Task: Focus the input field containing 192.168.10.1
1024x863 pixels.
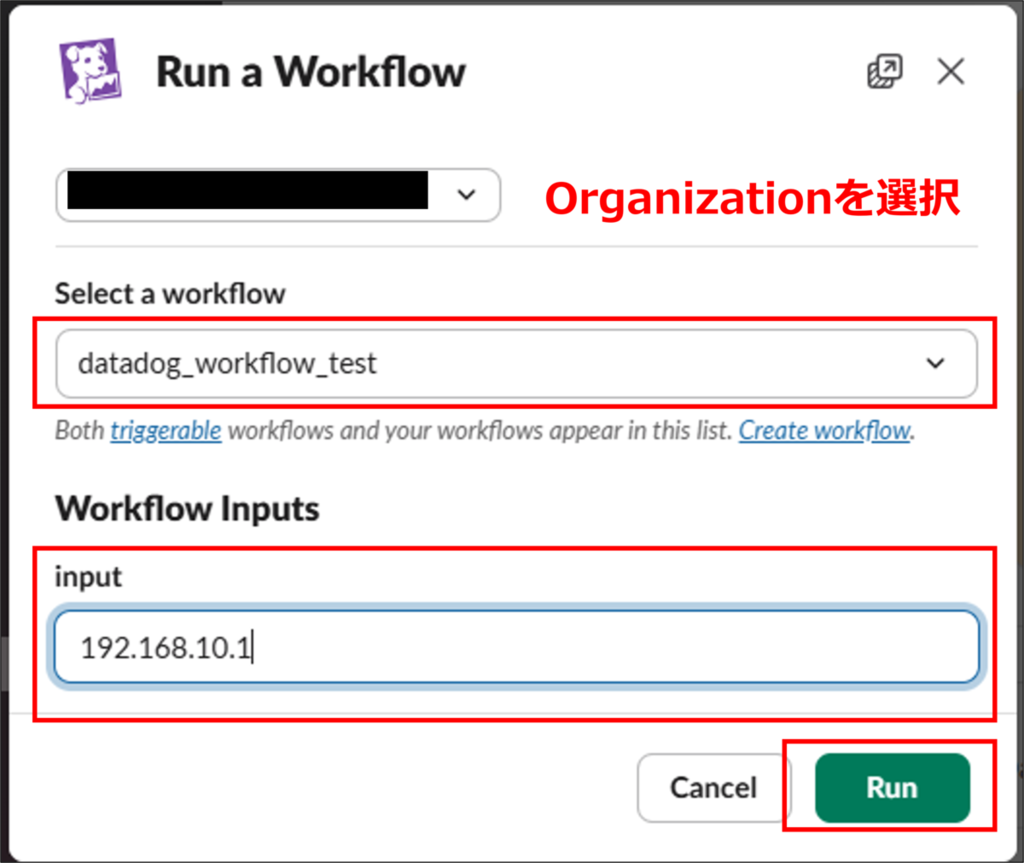Action: 517,647
